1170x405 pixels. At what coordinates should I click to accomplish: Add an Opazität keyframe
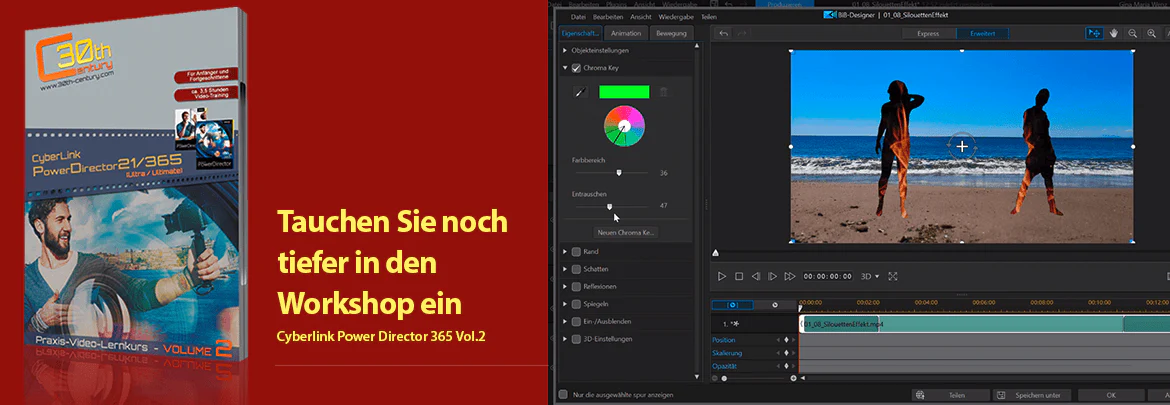pos(786,365)
